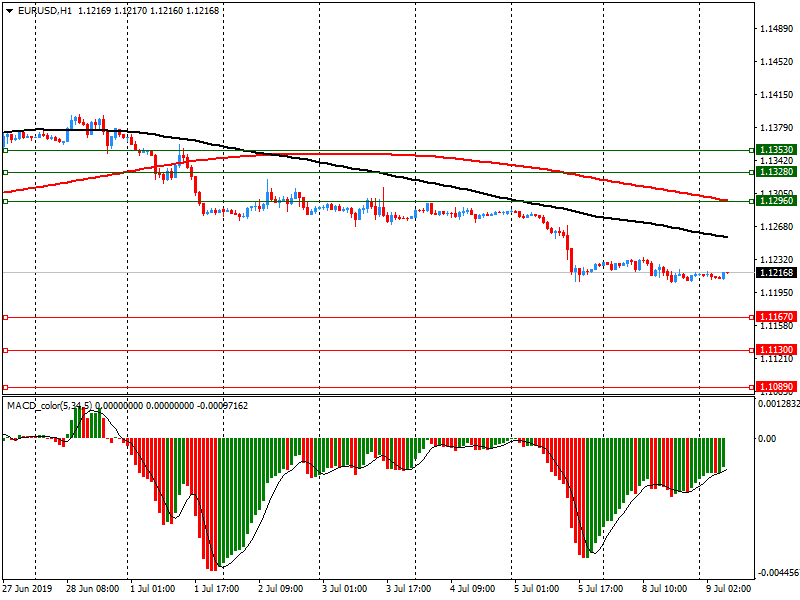Click the 1.14150 price axis value
The width and height of the screenshot is (800, 600).
click(777, 95)
